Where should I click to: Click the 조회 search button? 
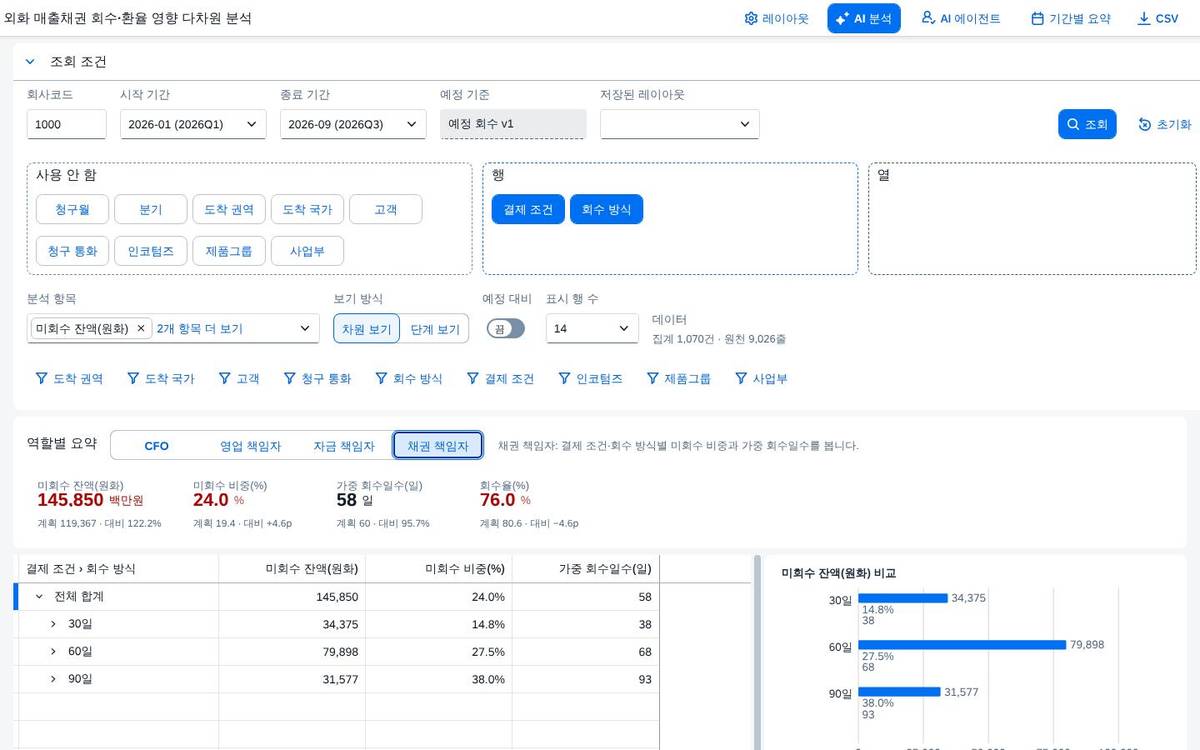pyautogui.click(x=1087, y=124)
